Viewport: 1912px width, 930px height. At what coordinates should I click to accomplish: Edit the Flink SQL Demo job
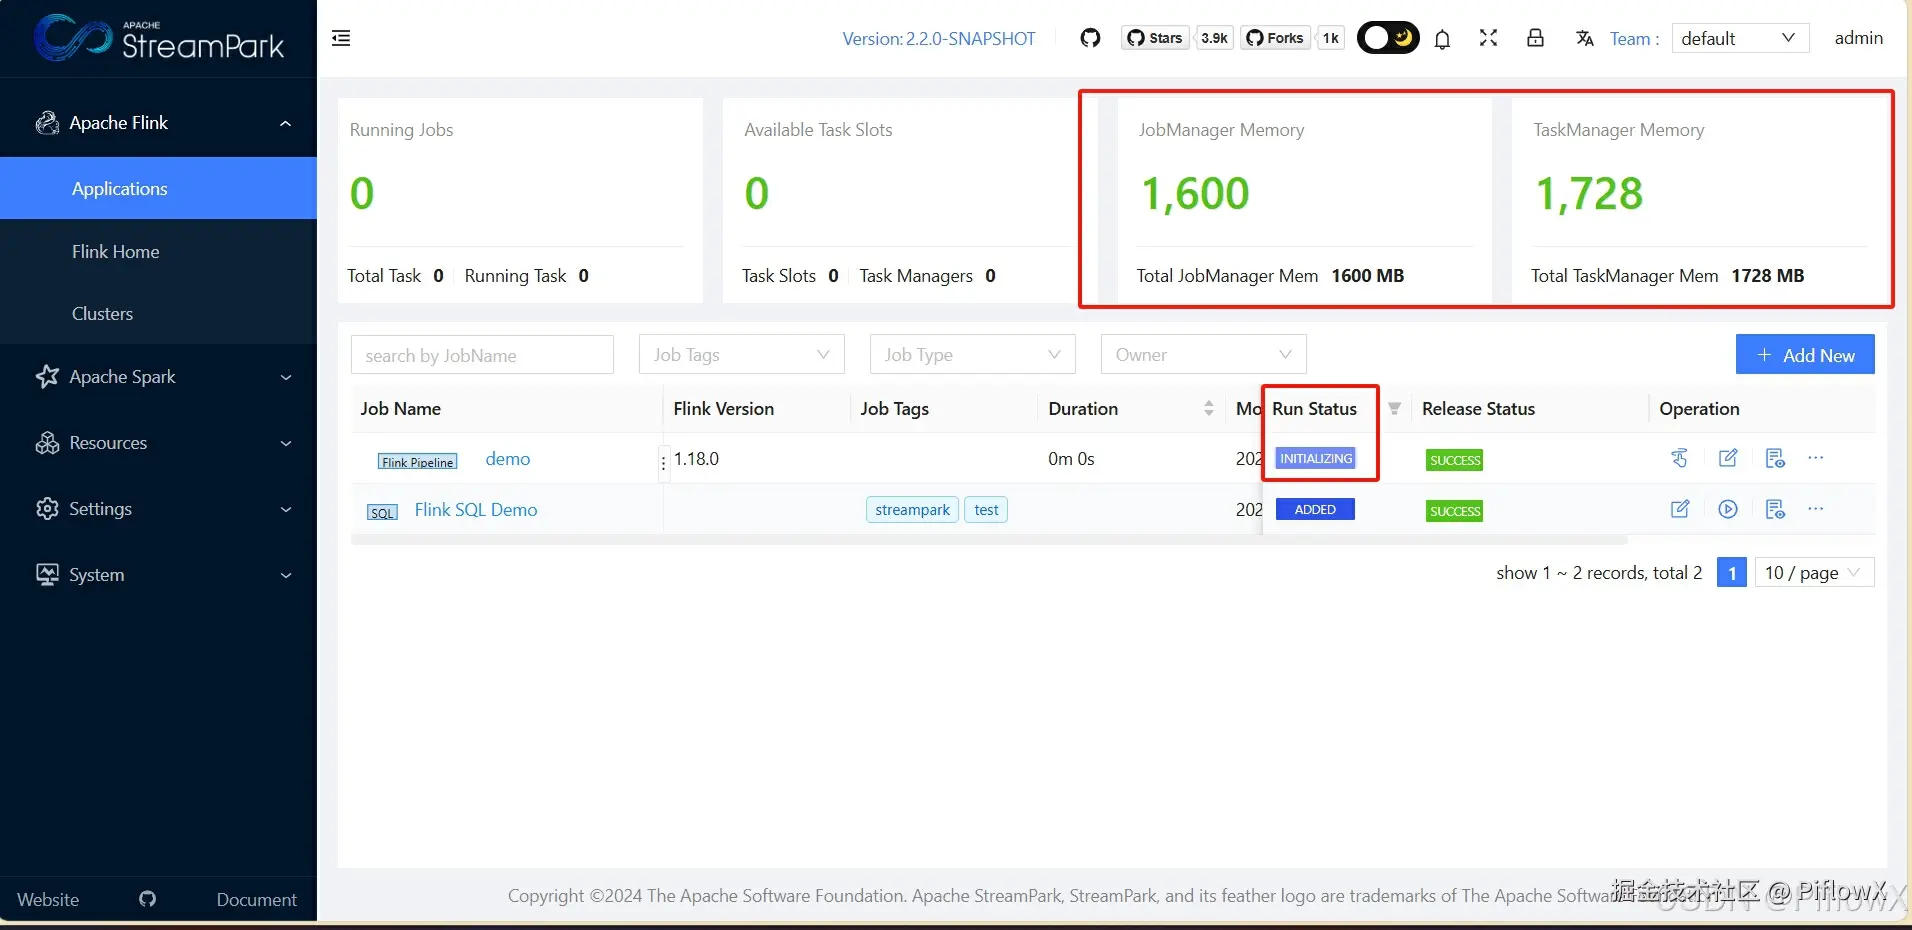[x=1680, y=509]
